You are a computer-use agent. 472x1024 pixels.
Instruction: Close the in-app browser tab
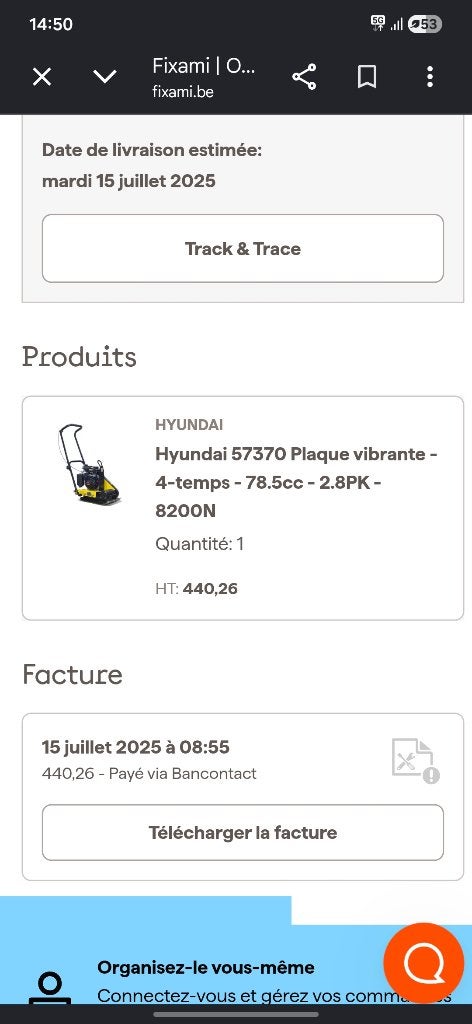click(42, 78)
